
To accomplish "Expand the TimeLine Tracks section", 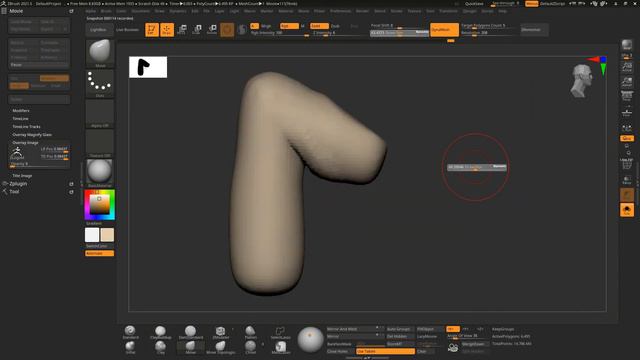I will tap(27, 127).
